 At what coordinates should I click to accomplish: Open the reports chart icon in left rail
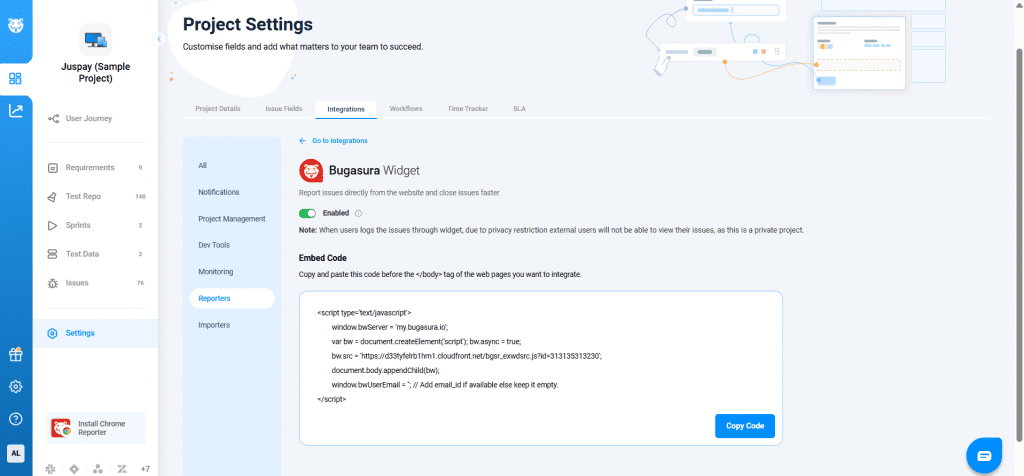16,111
